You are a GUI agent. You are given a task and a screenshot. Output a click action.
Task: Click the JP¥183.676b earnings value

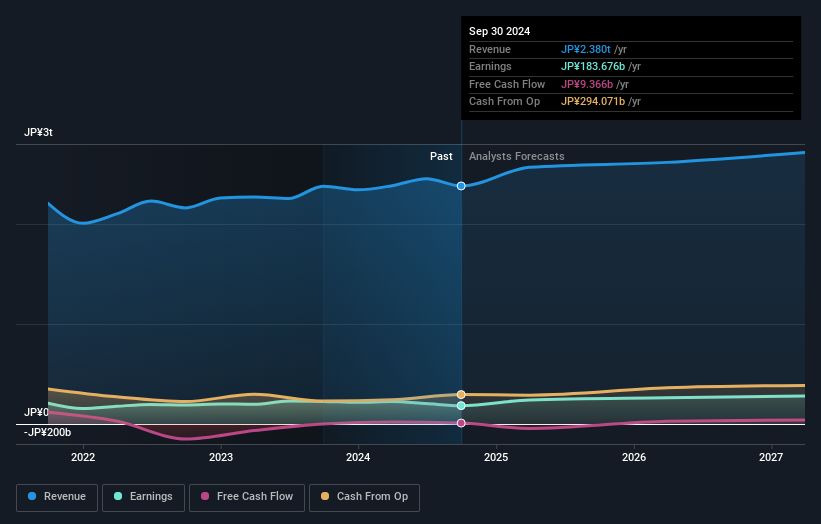pos(593,66)
